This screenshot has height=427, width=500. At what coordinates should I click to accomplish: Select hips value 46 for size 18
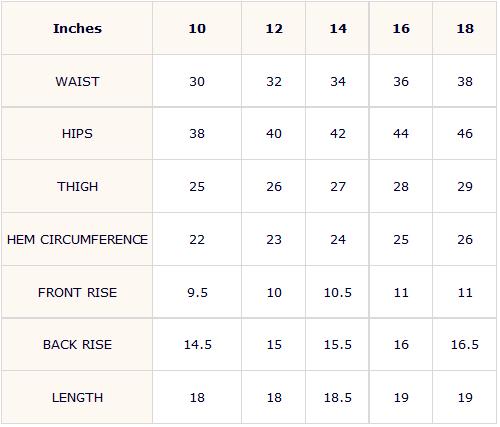tap(465, 134)
